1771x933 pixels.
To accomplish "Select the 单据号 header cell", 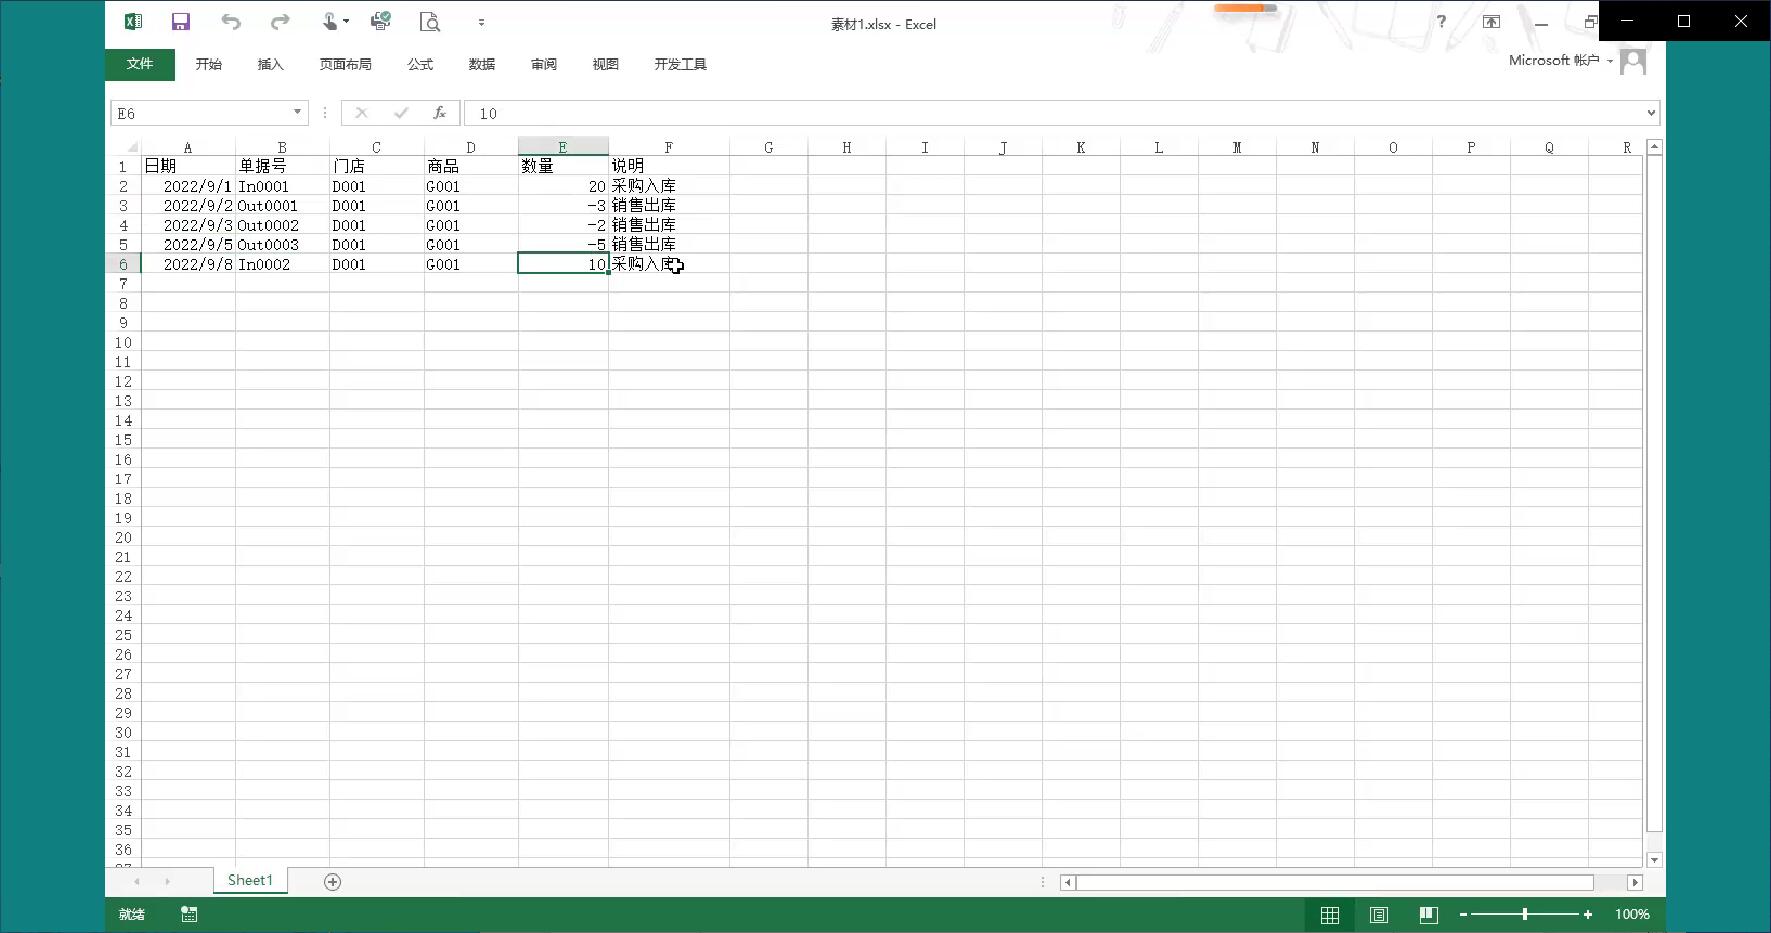I will (x=282, y=166).
